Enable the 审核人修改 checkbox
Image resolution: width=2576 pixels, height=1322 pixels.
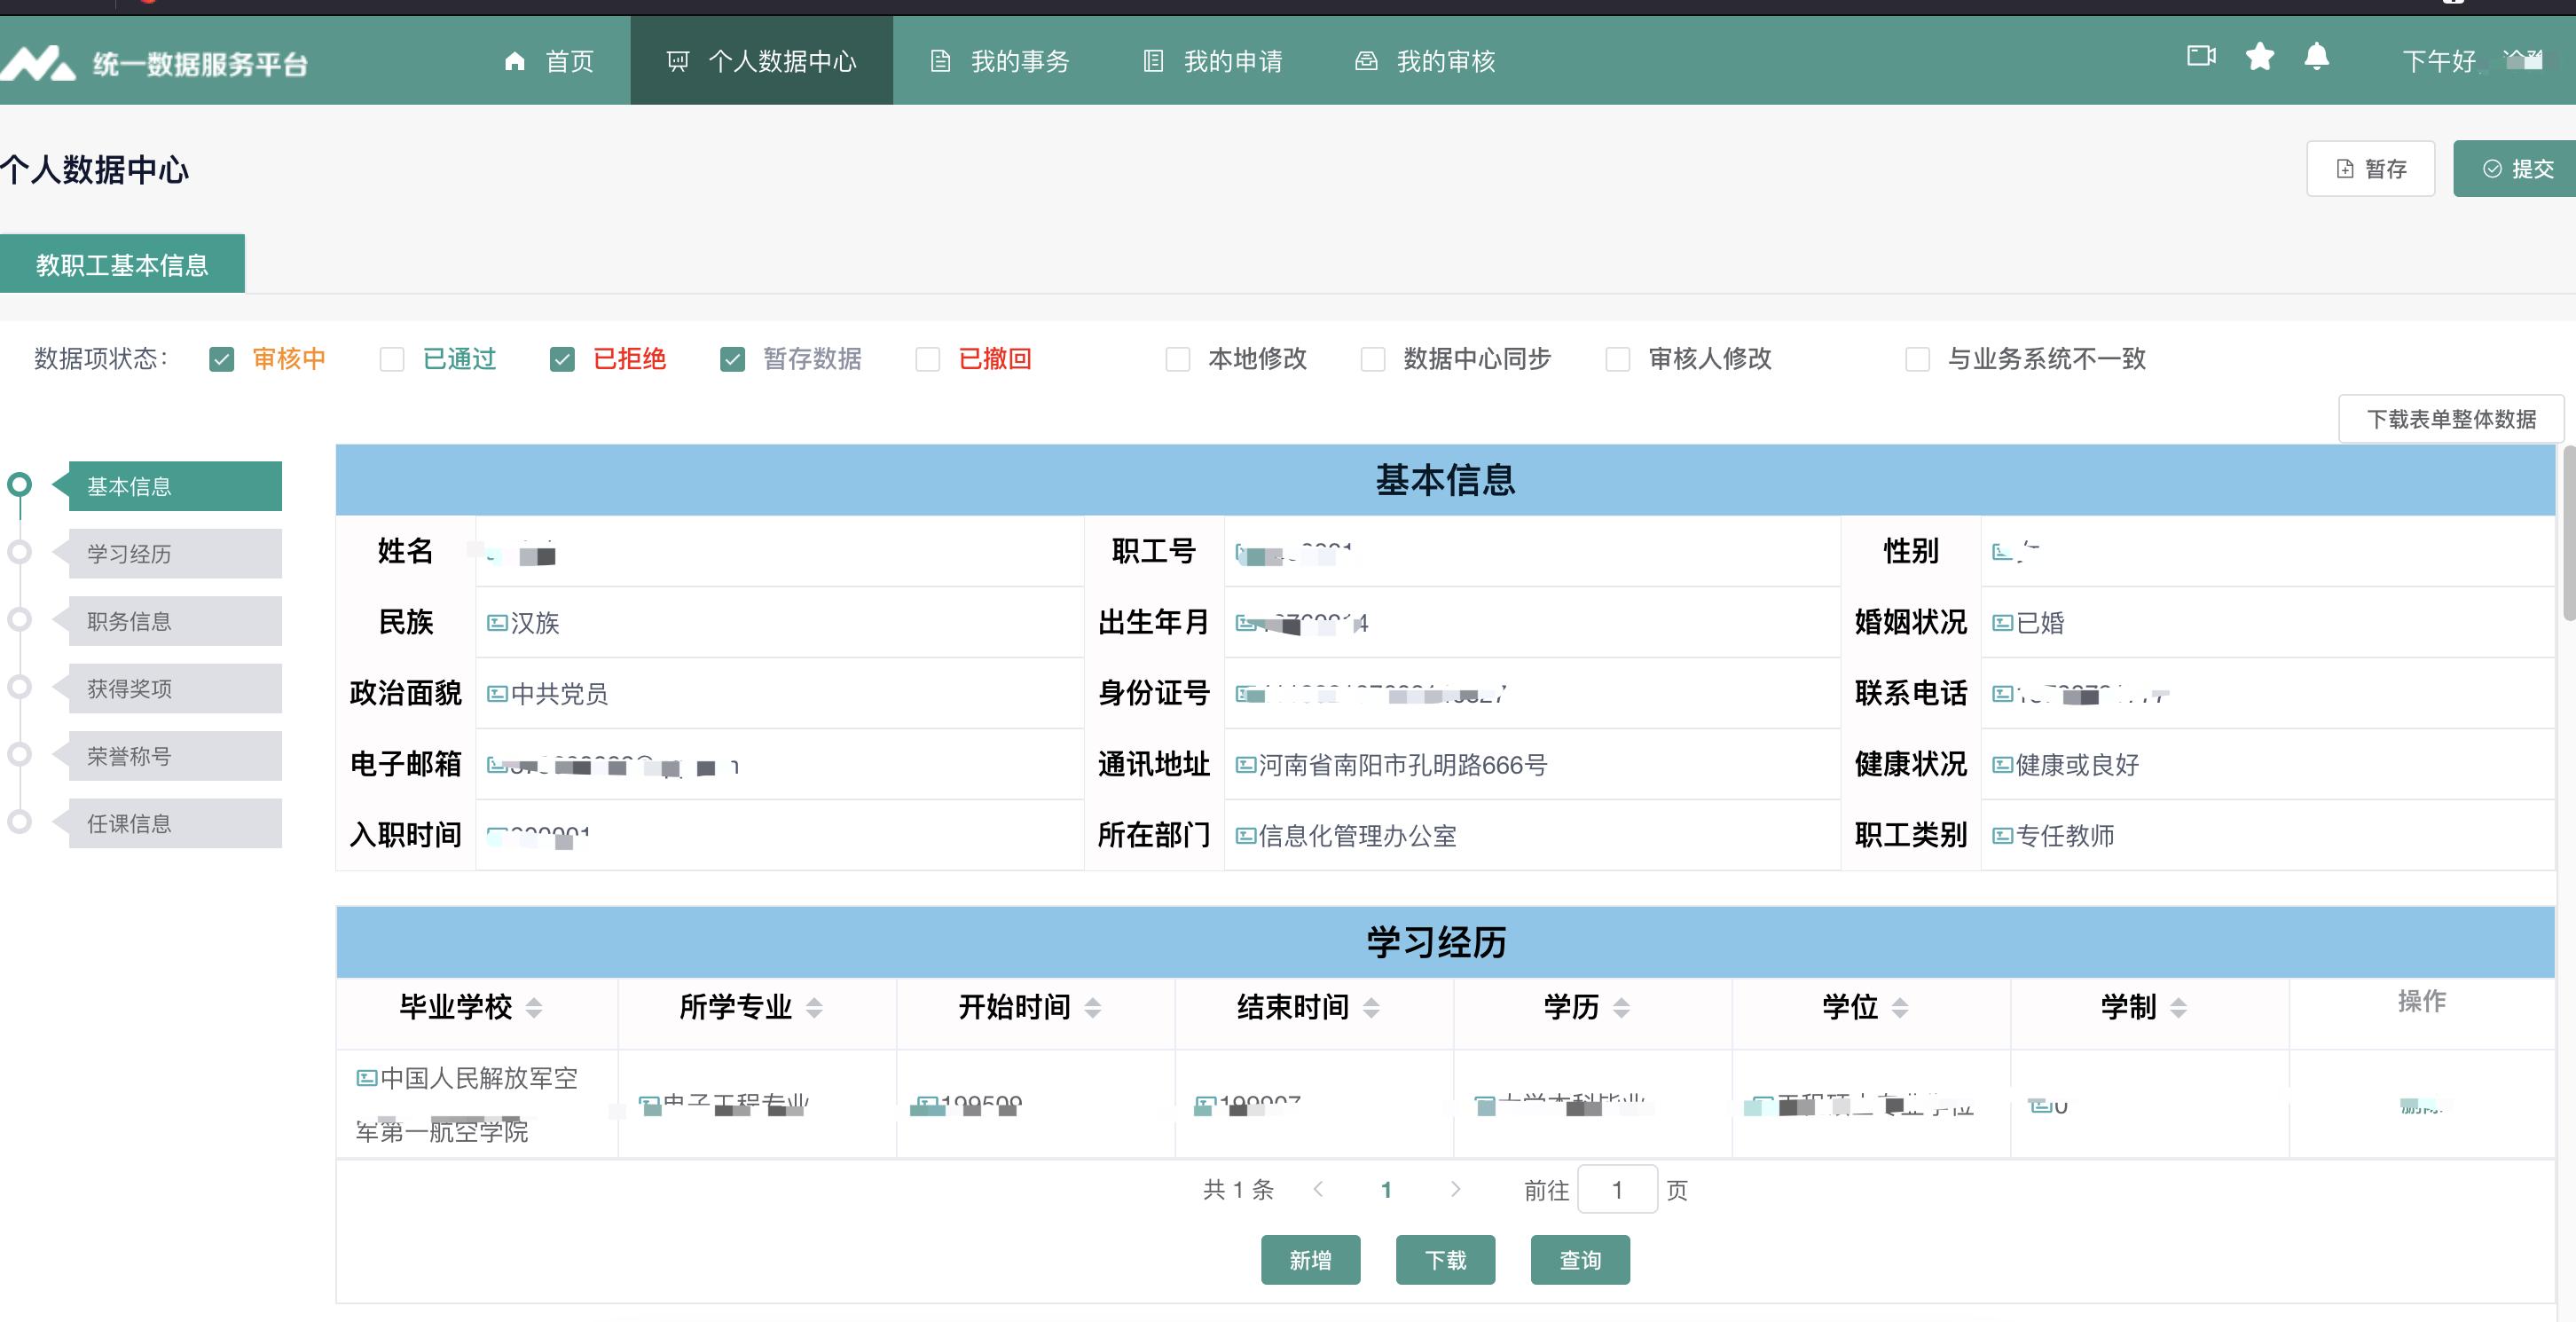1618,359
